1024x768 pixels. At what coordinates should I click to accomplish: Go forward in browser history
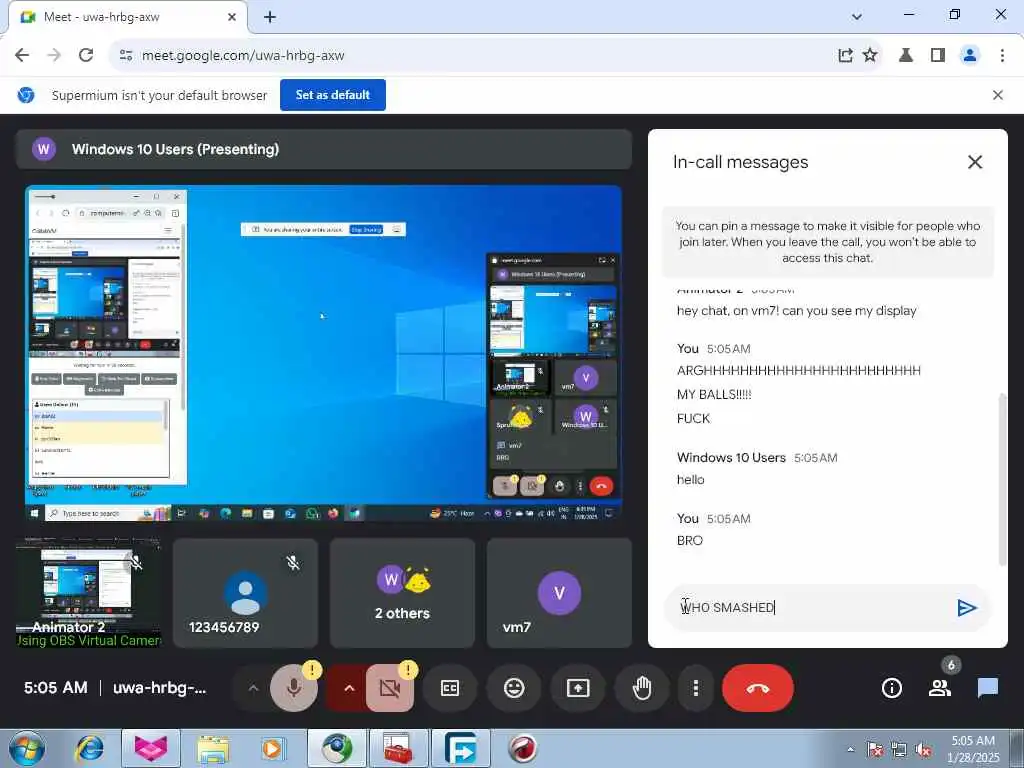54,55
